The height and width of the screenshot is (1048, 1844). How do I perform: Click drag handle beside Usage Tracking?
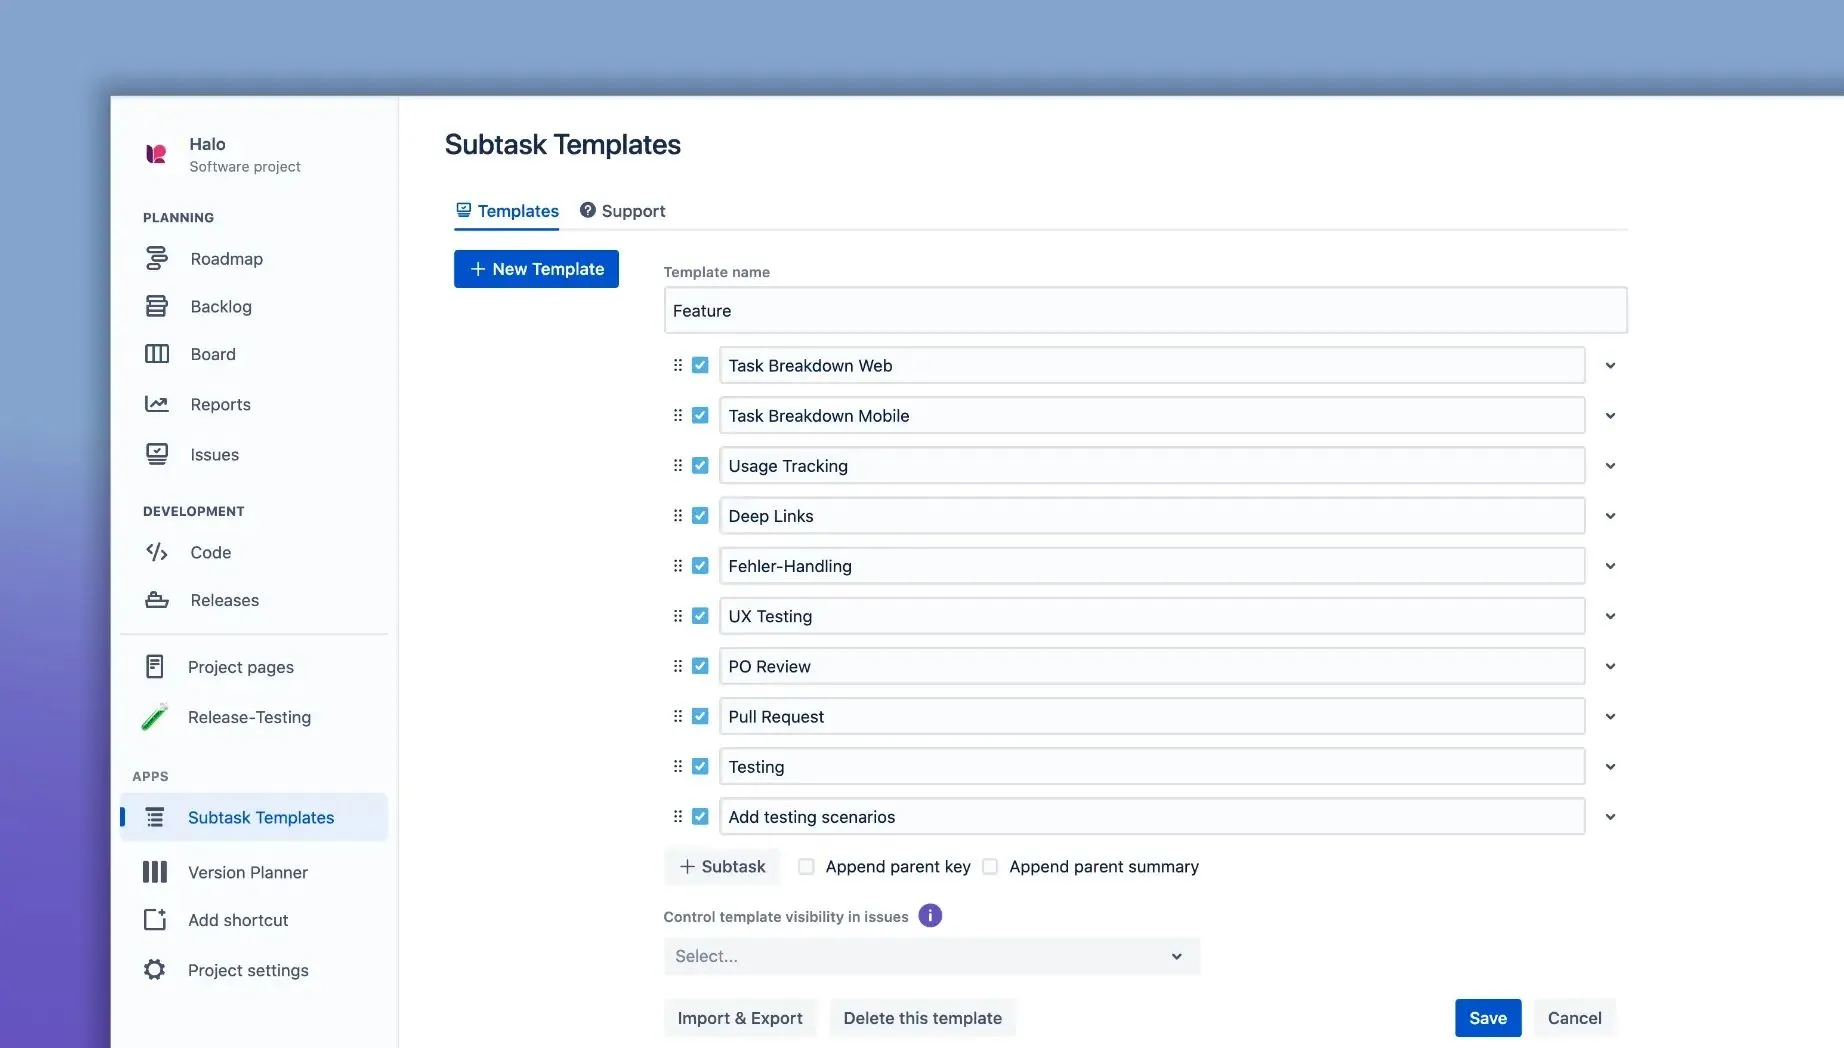pos(678,466)
